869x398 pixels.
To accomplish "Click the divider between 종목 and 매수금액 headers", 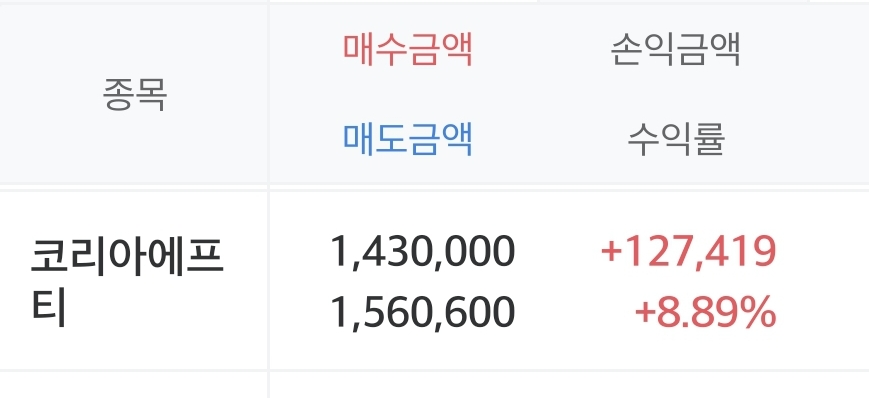I will 268,94.
